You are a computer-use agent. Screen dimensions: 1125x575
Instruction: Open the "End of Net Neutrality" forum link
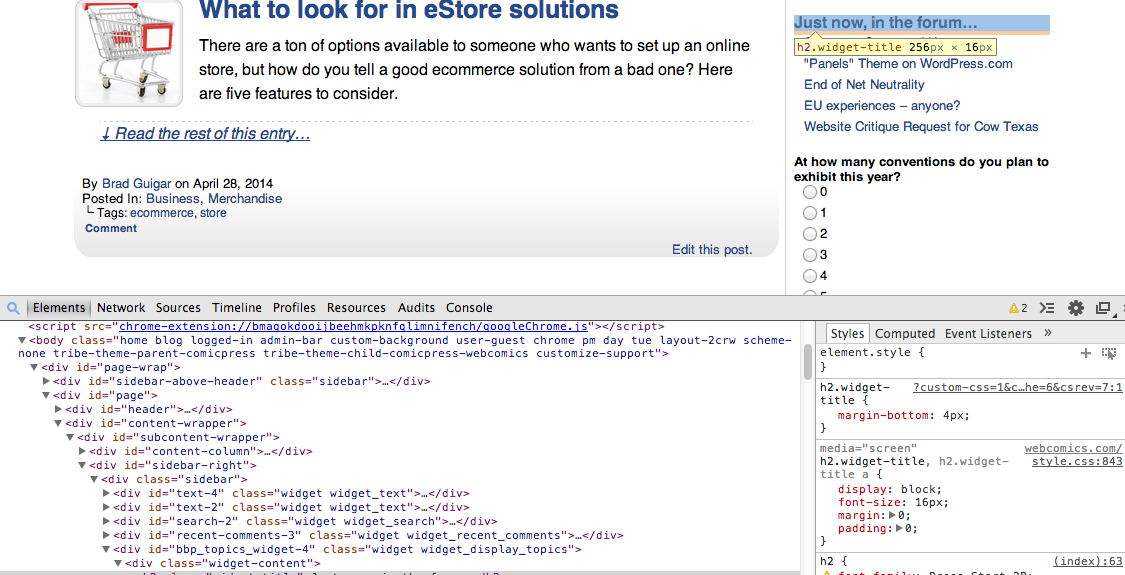[864, 85]
